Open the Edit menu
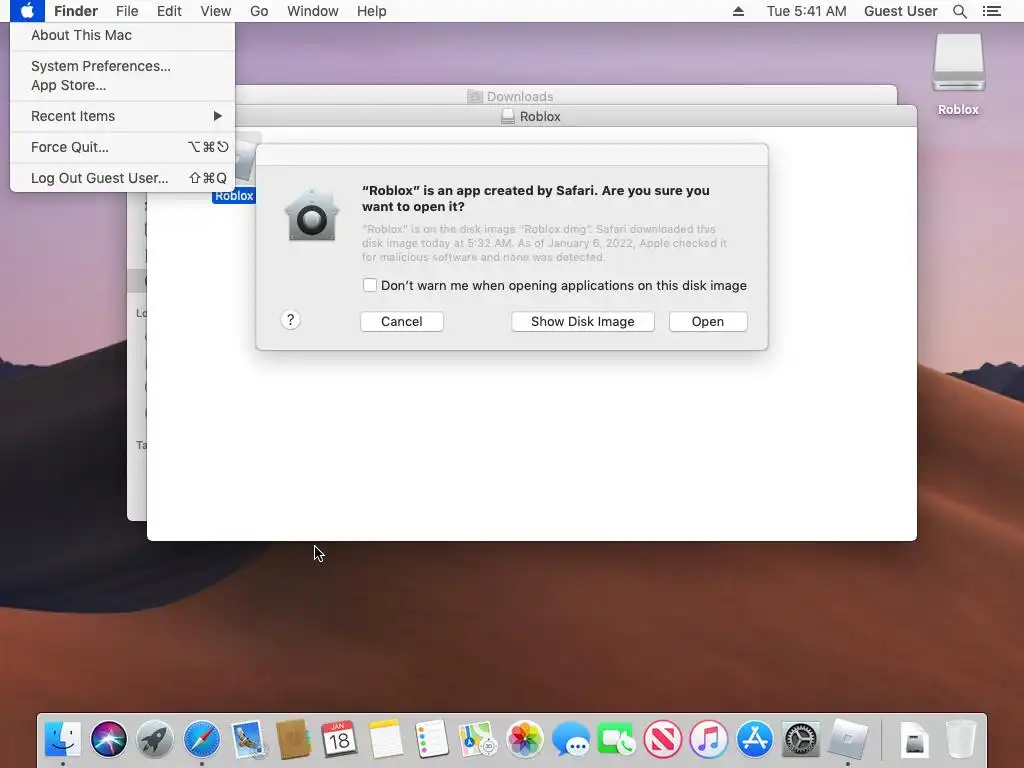The image size is (1024, 768). tap(169, 11)
